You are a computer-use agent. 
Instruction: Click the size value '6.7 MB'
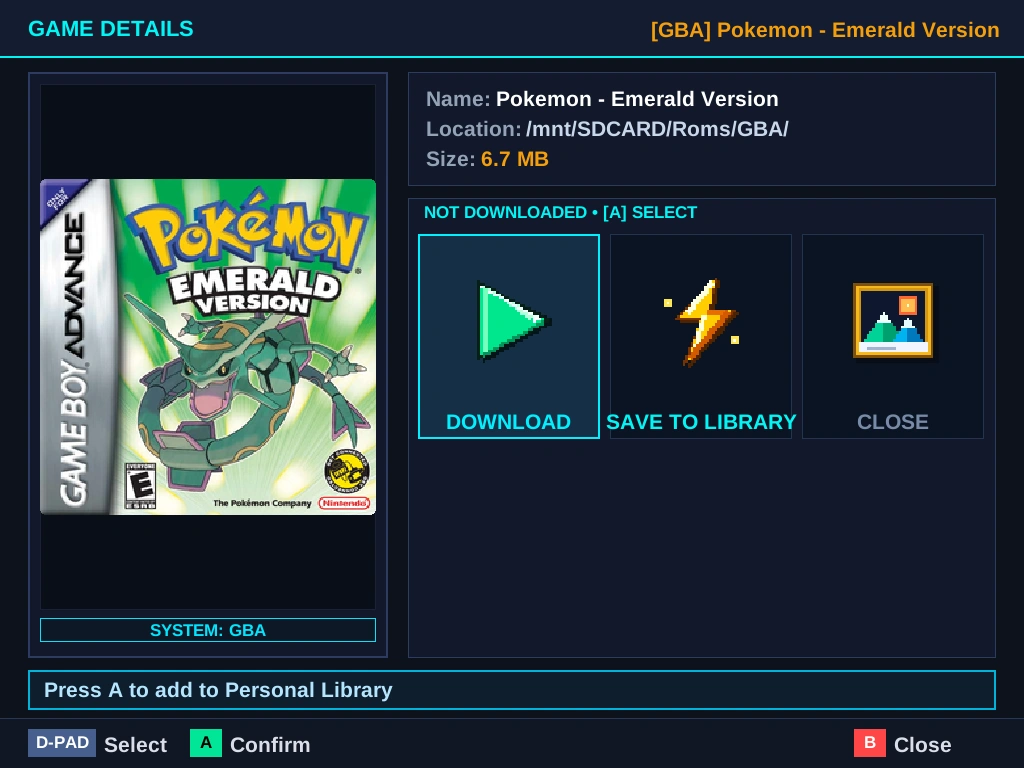tap(515, 159)
